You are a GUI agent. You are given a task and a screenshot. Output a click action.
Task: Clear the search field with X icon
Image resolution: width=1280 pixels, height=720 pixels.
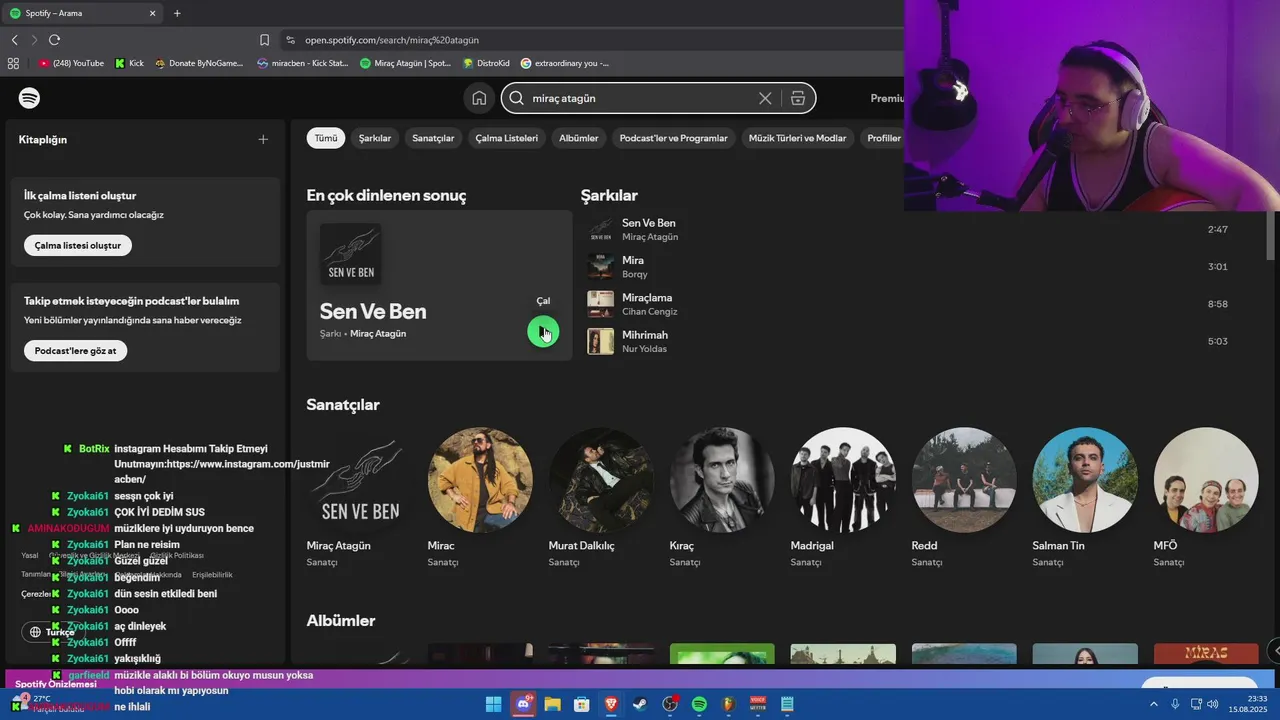765,98
